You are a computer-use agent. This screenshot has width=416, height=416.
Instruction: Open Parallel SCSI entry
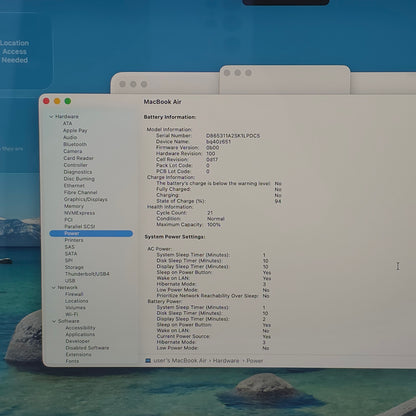pyautogui.click(x=80, y=226)
